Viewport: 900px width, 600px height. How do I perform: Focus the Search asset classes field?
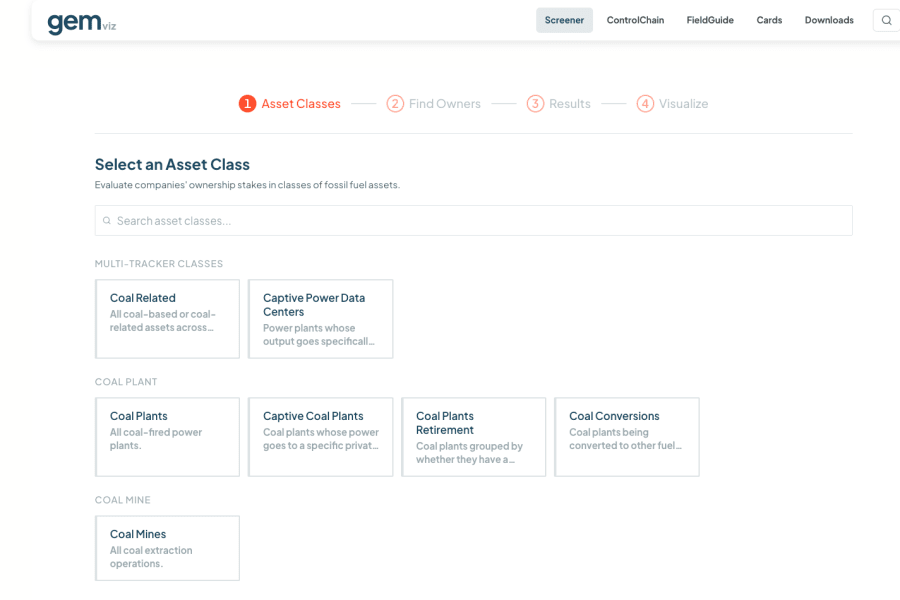point(474,220)
